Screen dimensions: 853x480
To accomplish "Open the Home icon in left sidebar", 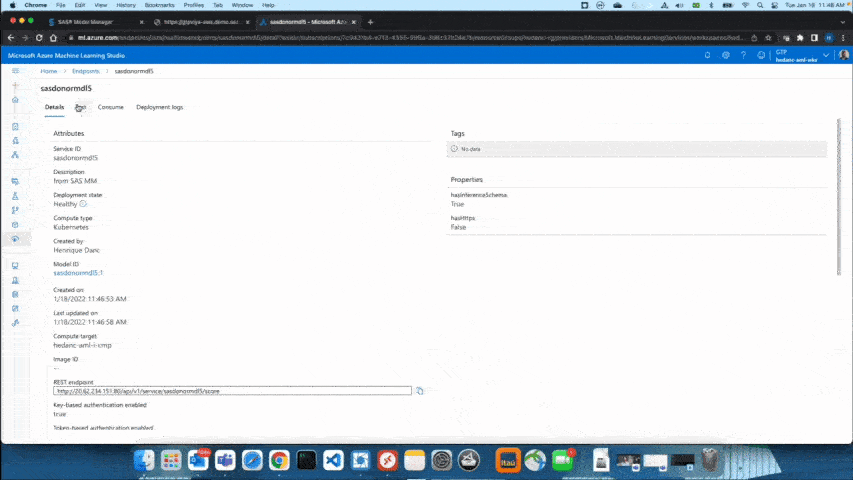I will pos(15,100).
